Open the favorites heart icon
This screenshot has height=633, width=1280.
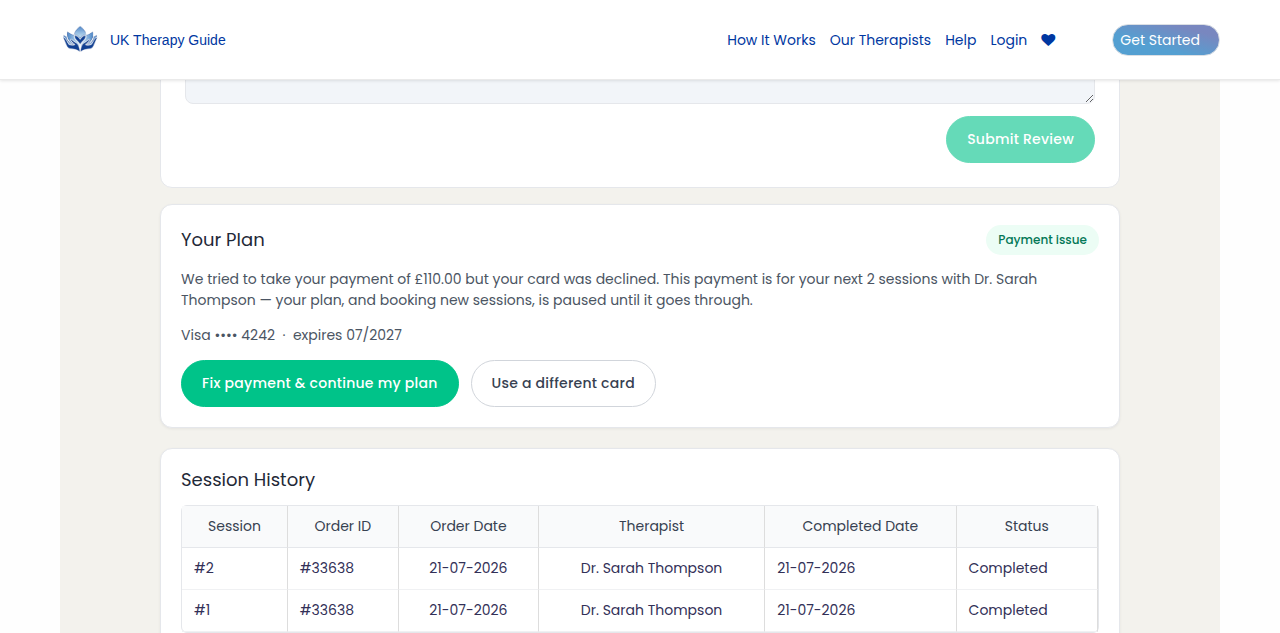(x=1048, y=40)
